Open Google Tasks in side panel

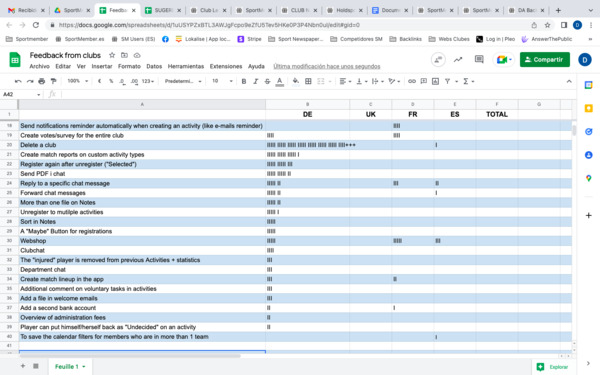click(589, 132)
